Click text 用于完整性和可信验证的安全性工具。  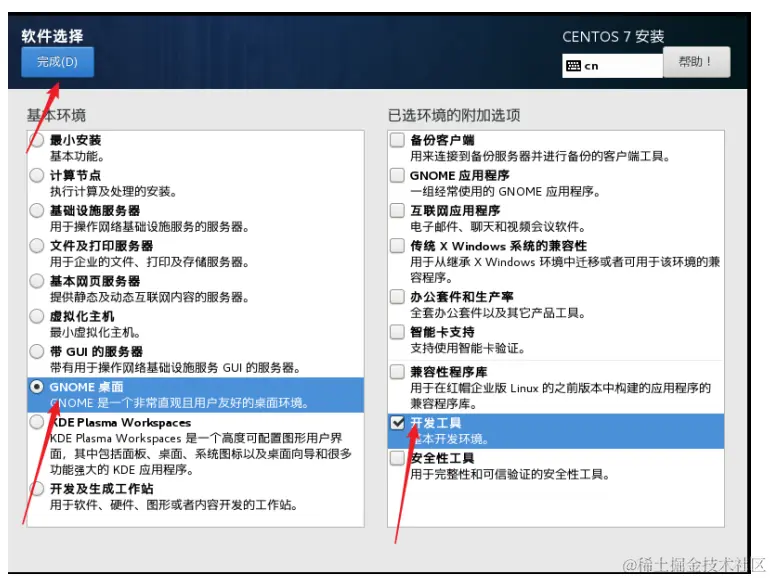511,475
